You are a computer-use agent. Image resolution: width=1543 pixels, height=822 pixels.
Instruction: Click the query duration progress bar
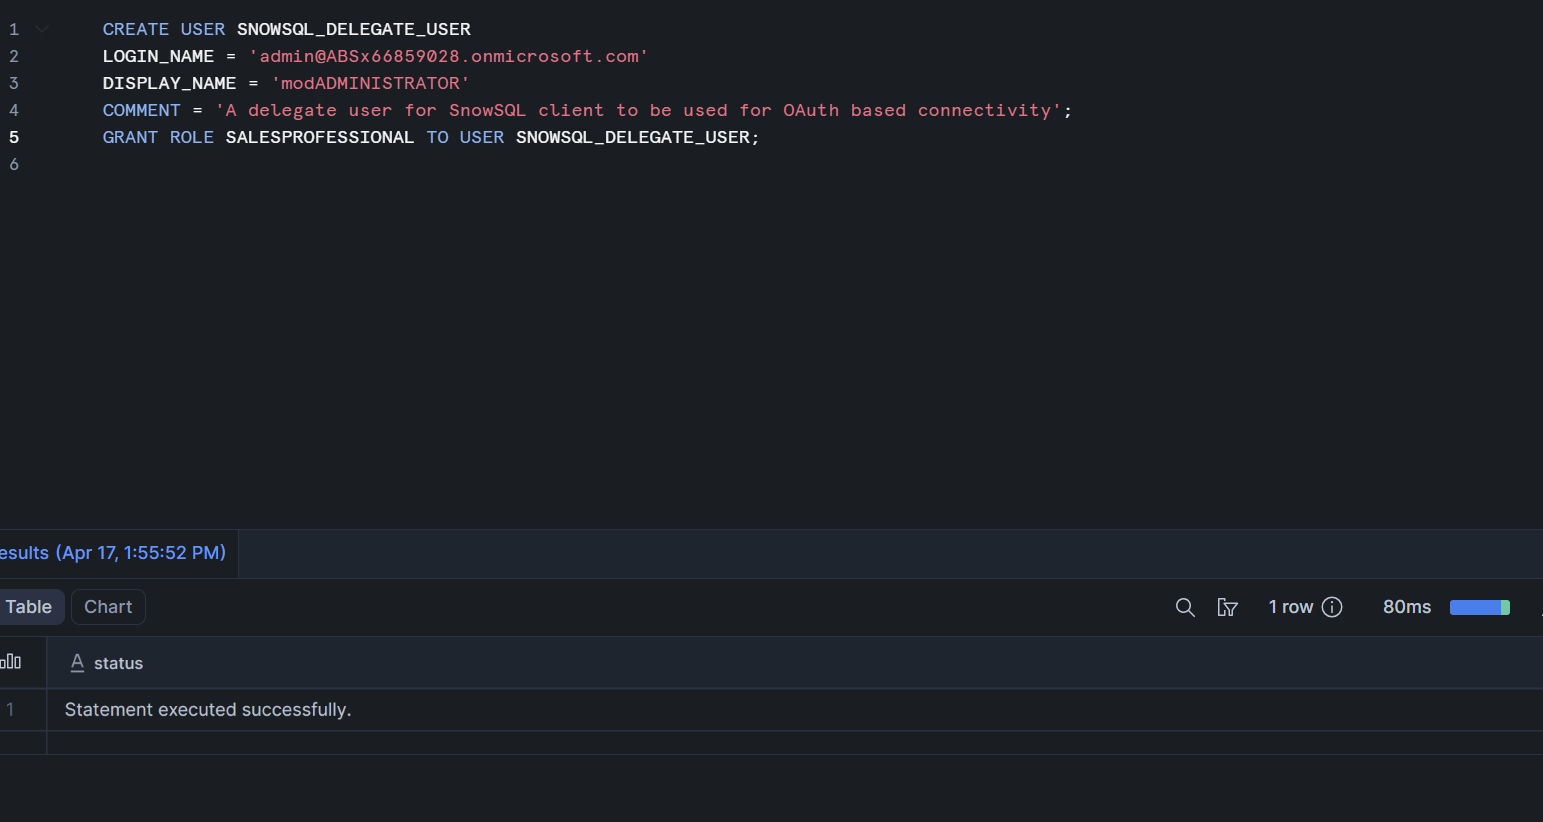[x=1480, y=607]
